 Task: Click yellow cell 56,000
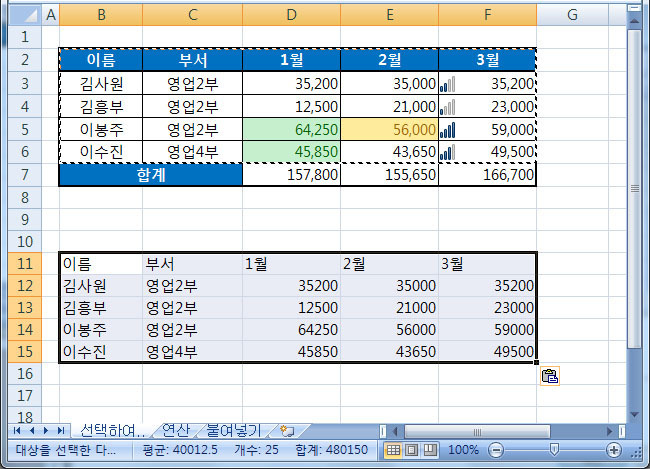(x=390, y=130)
